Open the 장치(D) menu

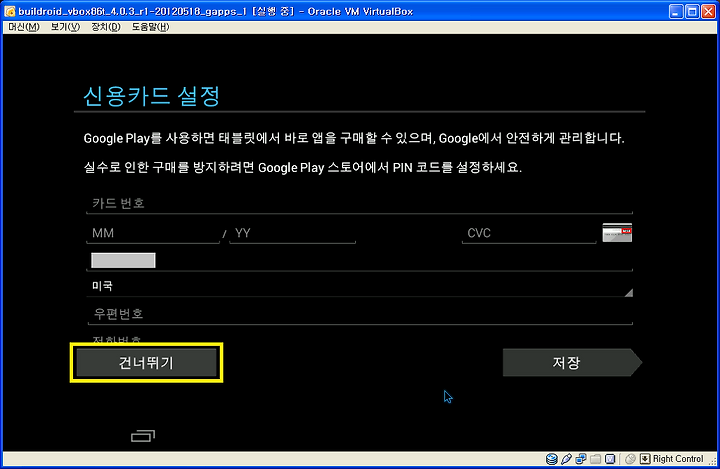point(106,27)
